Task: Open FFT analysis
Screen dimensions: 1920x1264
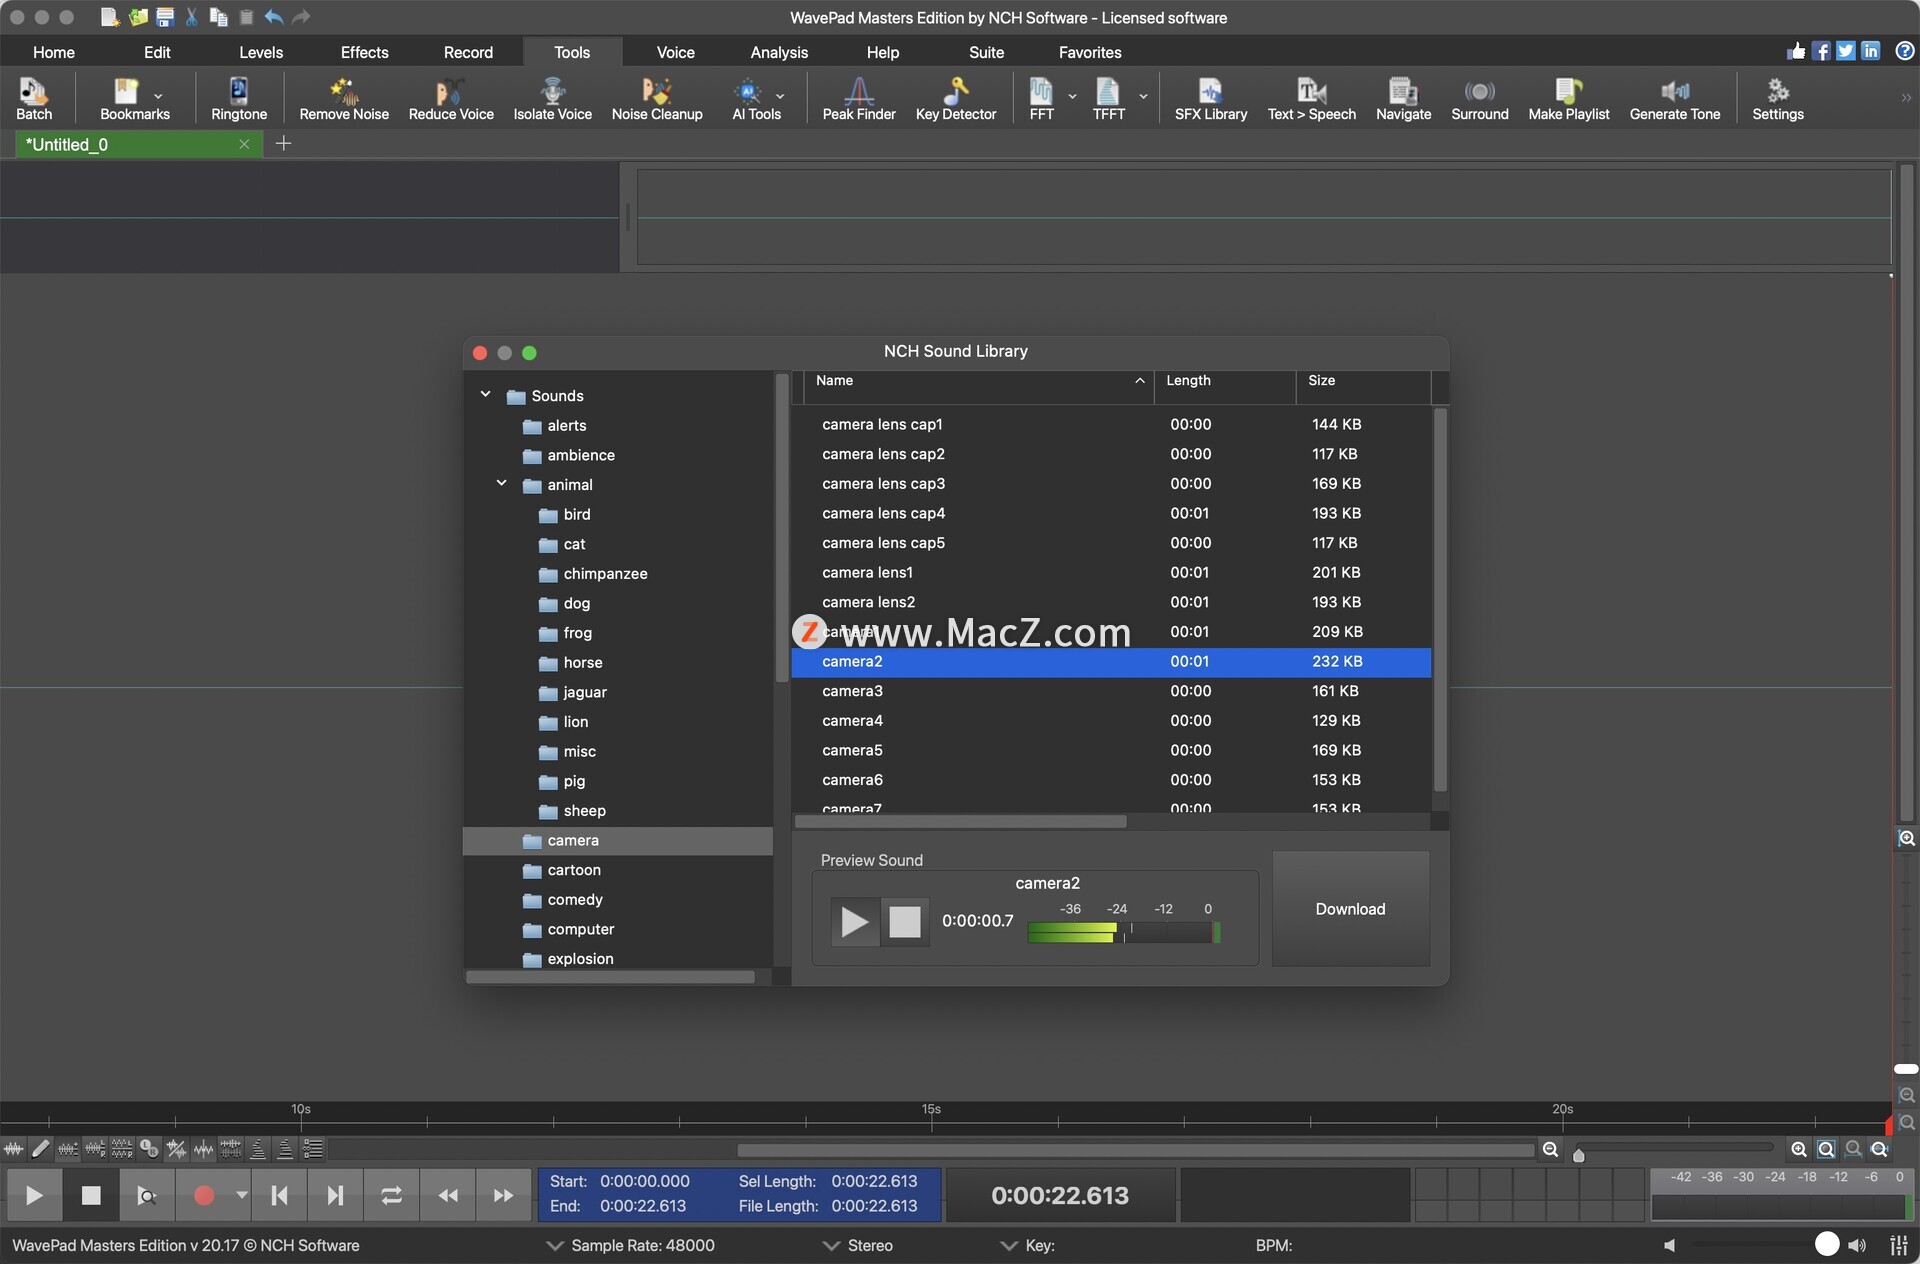Action: [x=1041, y=99]
